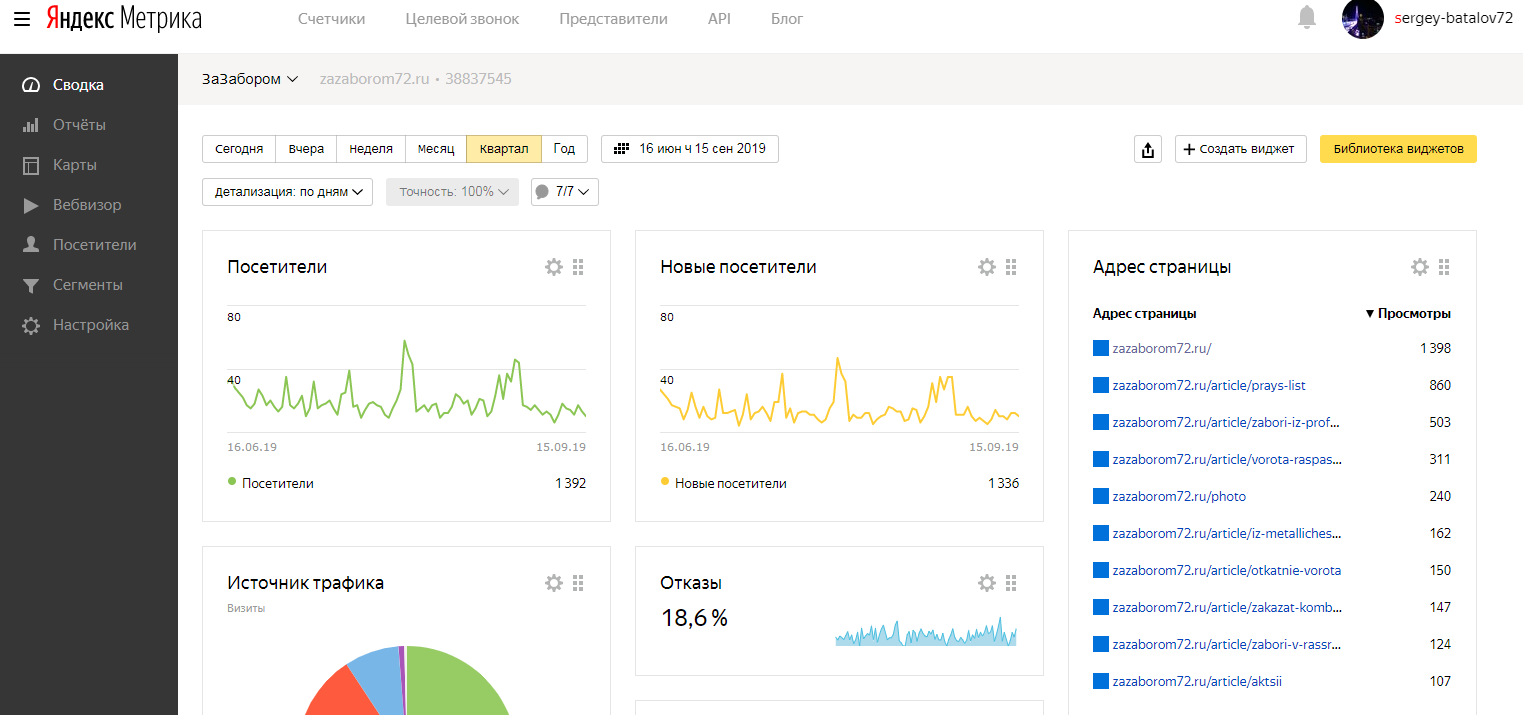Click the blue square beside zazaborom72.ru/photo
The width and height of the screenshot is (1523, 715).
click(1101, 496)
